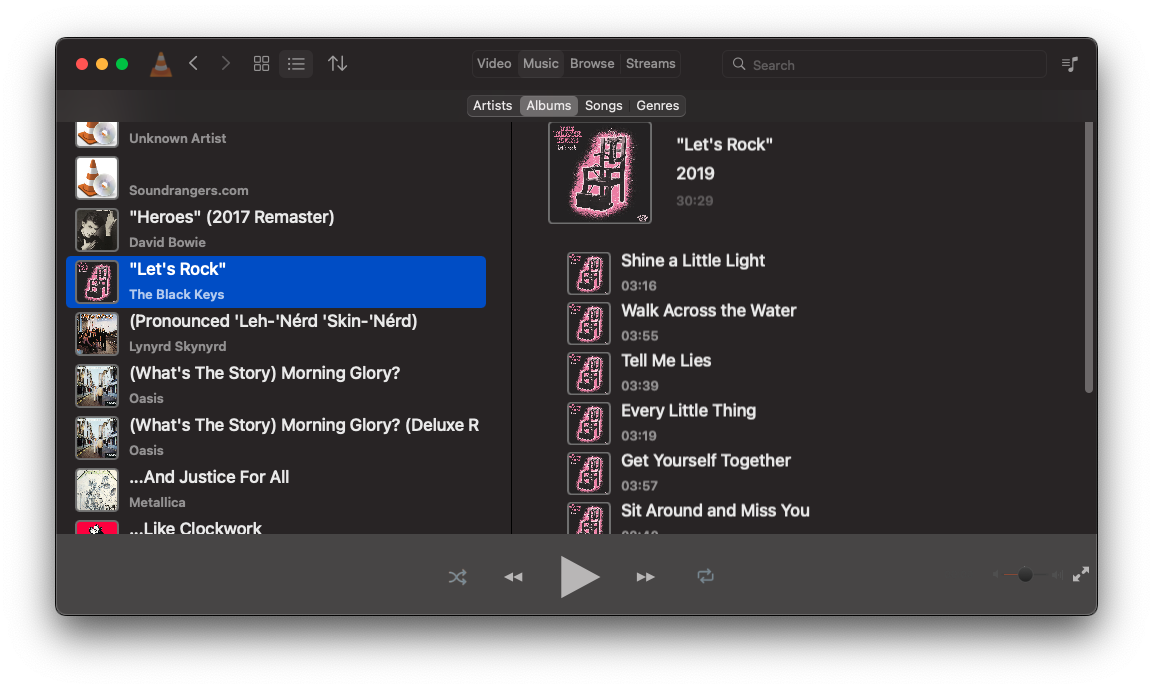Screen dimensions: 1153x689
Task: Set max volume with the loud speaker icon
Action: tap(1057, 575)
